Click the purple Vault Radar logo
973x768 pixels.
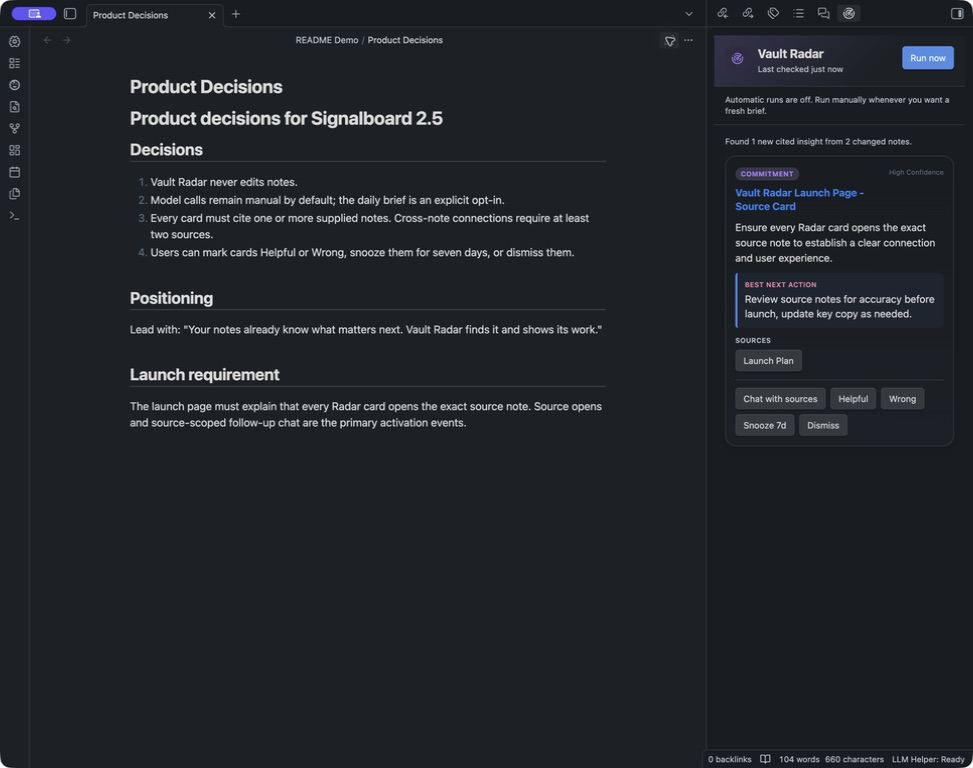pyautogui.click(x=737, y=59)
